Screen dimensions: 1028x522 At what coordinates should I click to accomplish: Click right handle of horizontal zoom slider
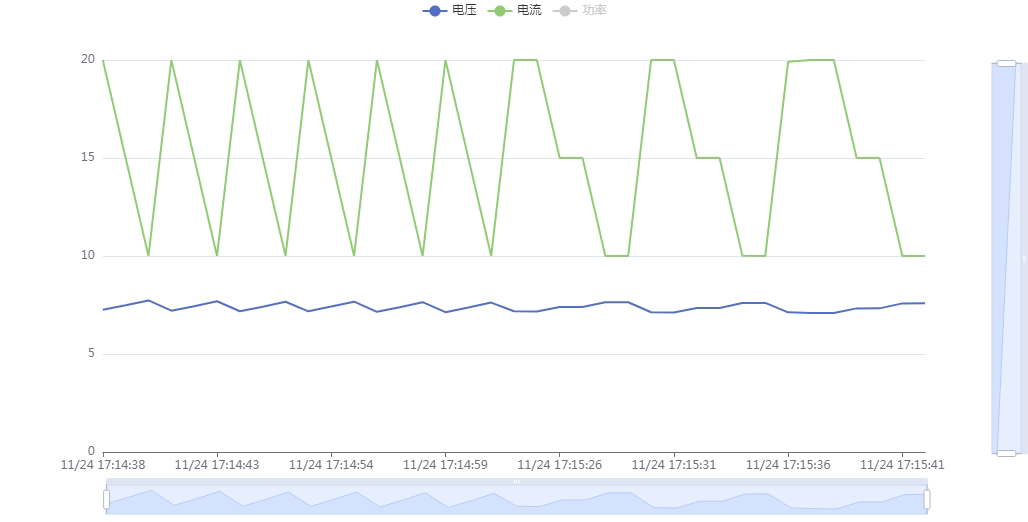(x=927, y=500)
